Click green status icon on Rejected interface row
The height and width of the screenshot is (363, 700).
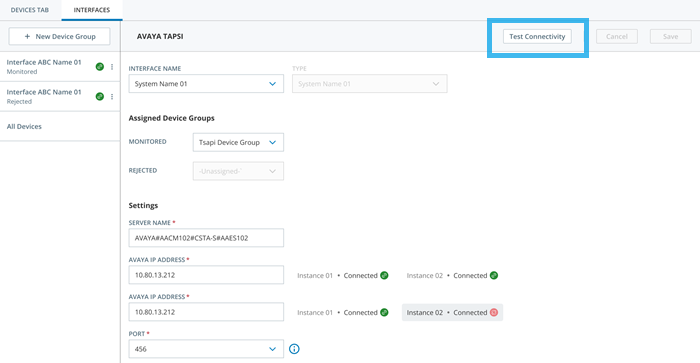pos(100,96)
